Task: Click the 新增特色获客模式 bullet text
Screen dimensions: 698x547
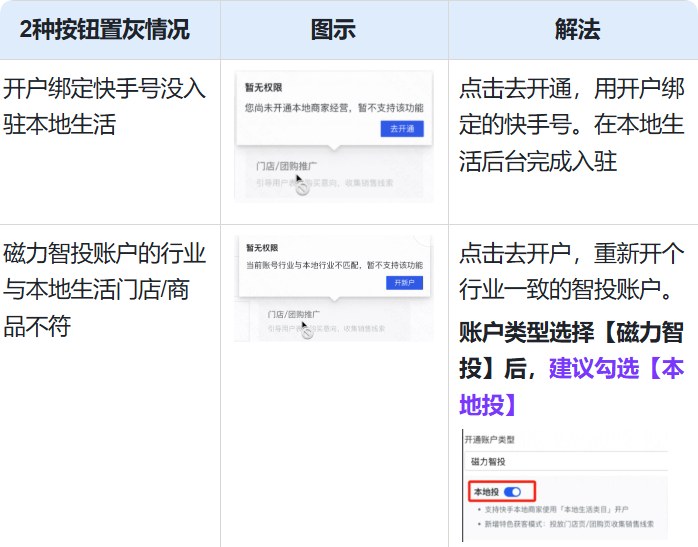Action: coord(569,524)
